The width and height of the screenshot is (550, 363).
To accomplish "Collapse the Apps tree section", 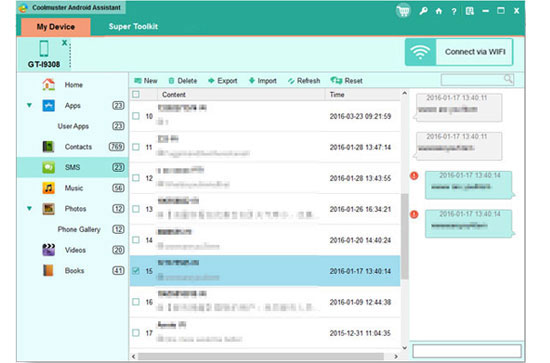I will [29, 105].
